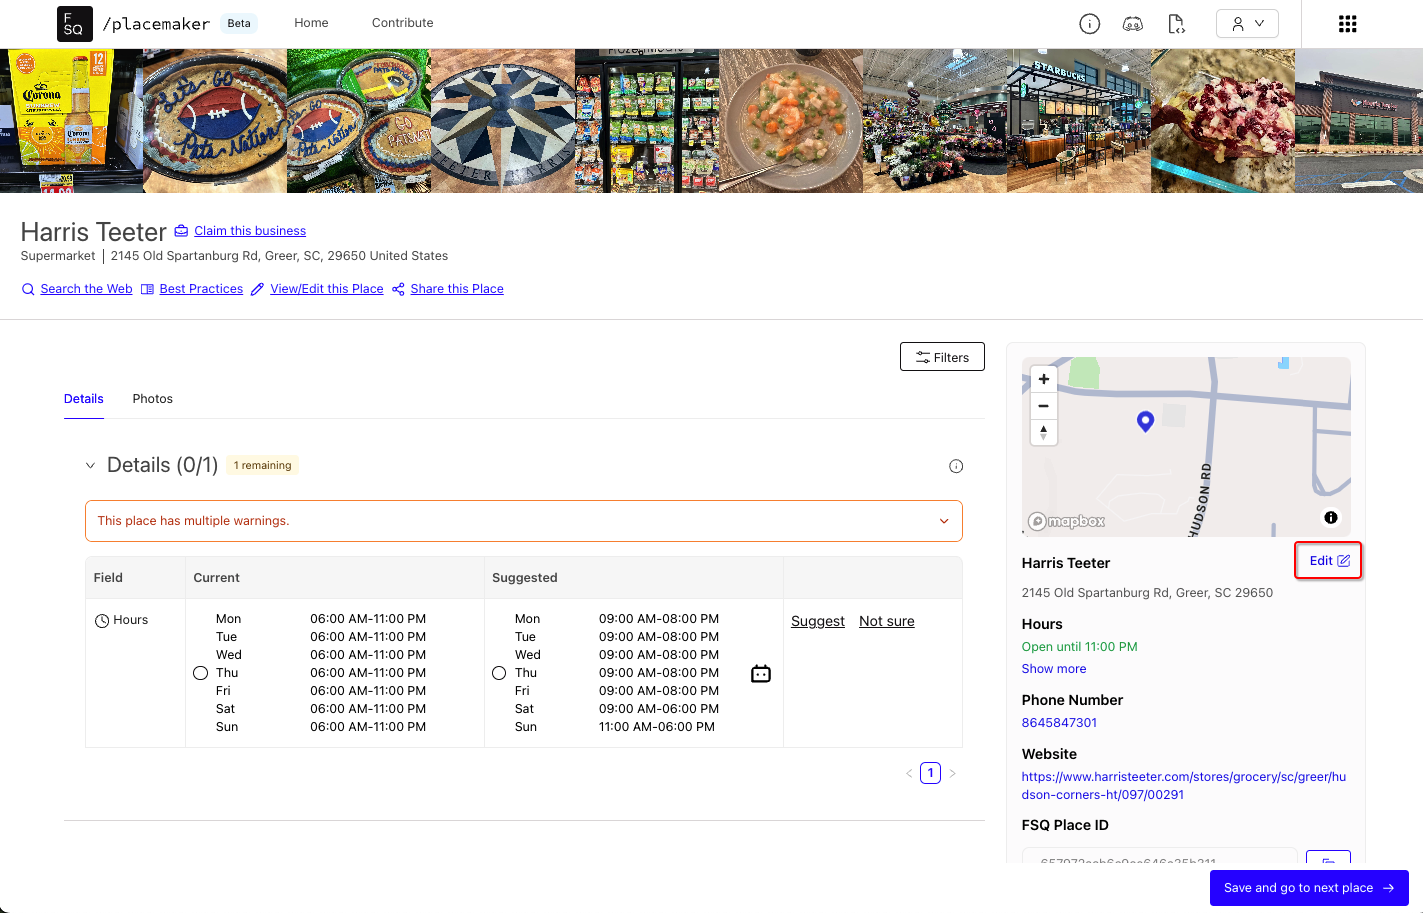Open the user account dropdown
Image resolution: width=1423 pixels, height=913 pixels.
click(1247, 24)
